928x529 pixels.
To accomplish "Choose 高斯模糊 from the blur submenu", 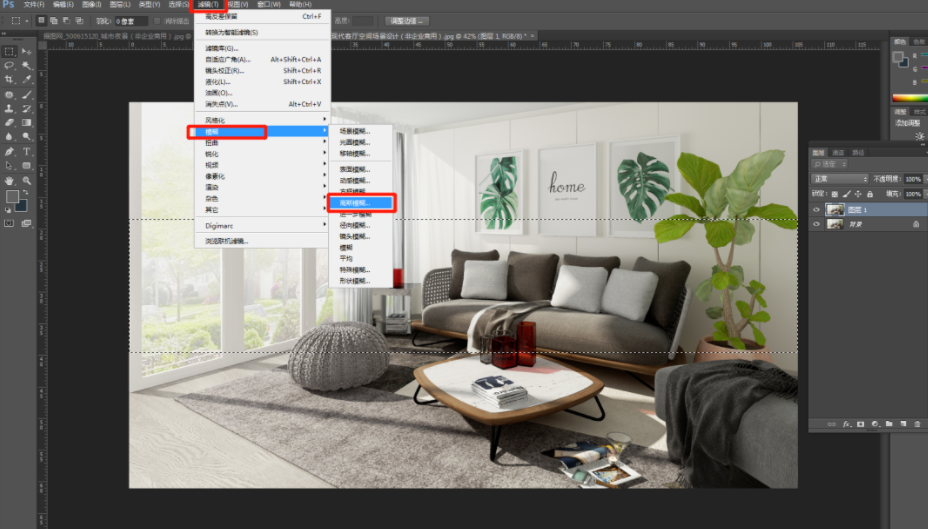I will click(x=361, y=203).
